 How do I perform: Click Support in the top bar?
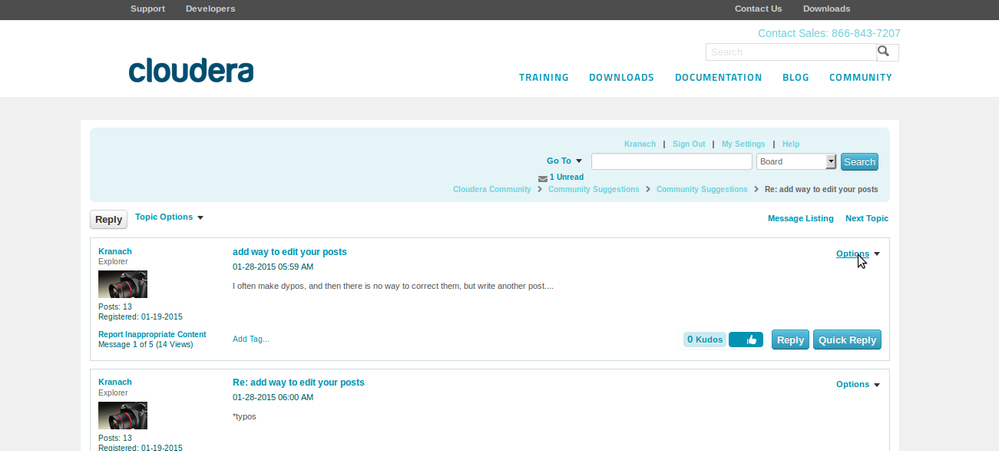[148, 9]
